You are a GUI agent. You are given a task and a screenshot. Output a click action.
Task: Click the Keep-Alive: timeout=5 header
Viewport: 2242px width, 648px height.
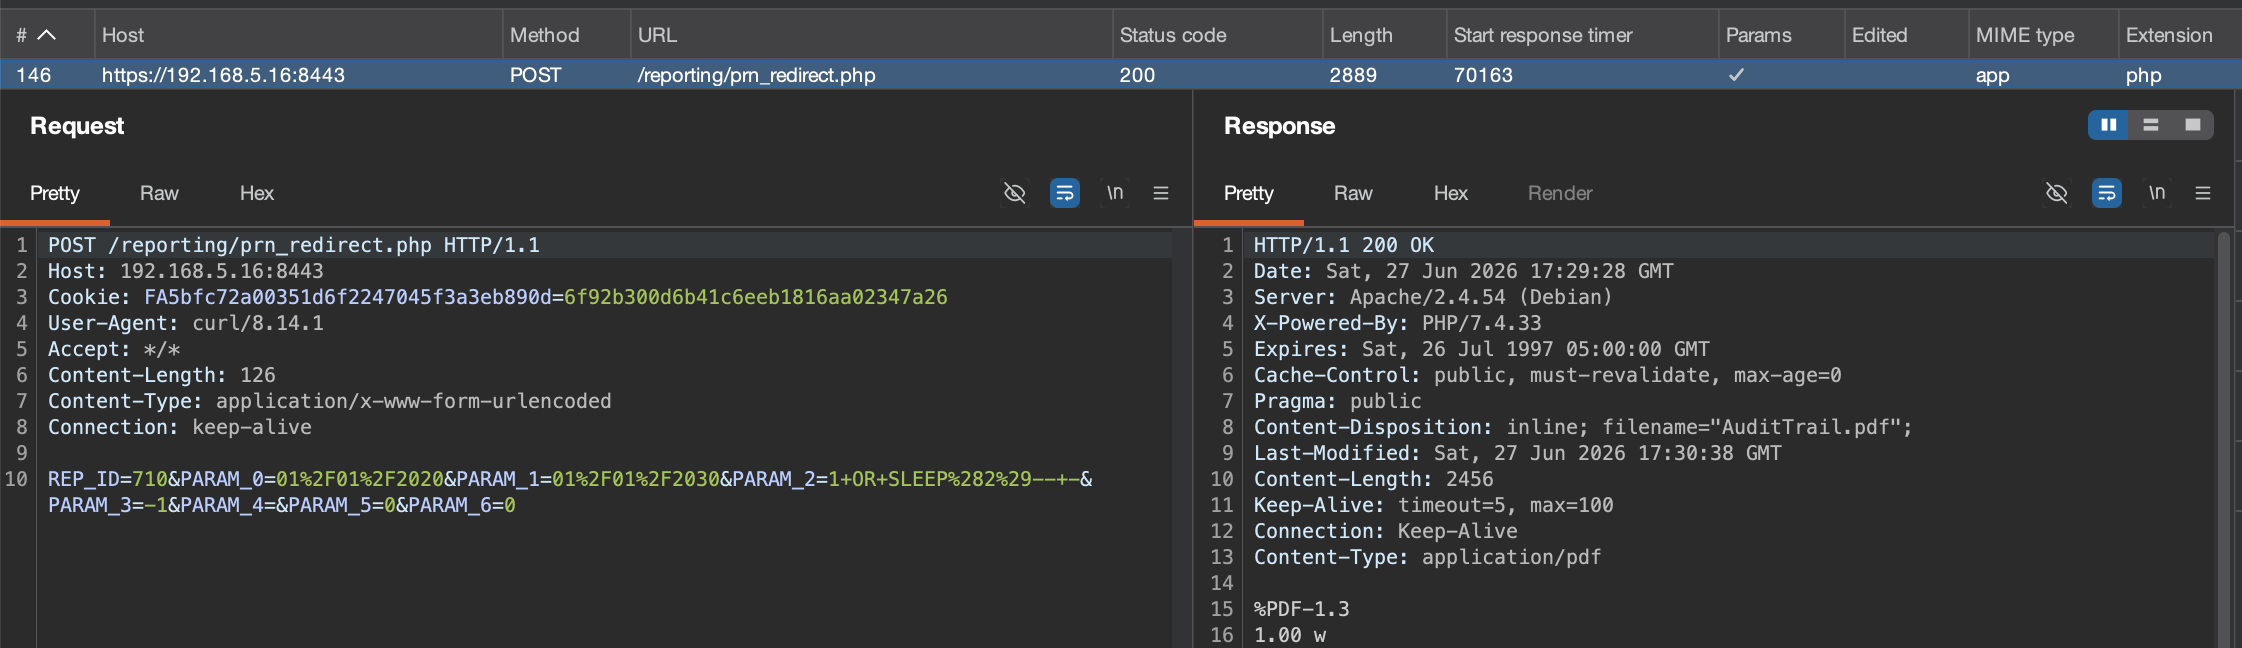1433,505
